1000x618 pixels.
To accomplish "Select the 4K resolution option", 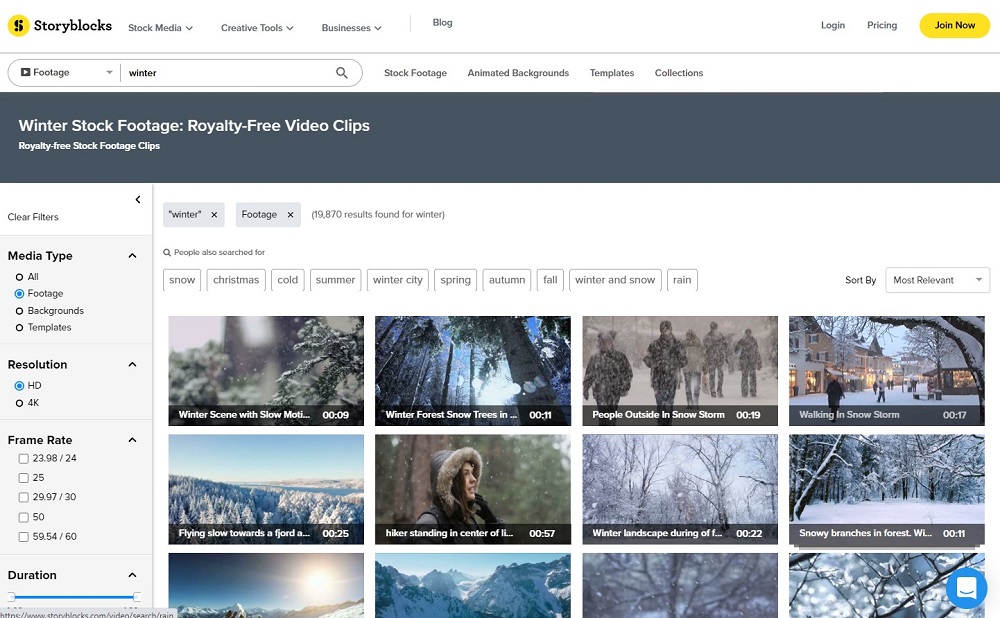I will pyautogui.click(x=21, y=401).
